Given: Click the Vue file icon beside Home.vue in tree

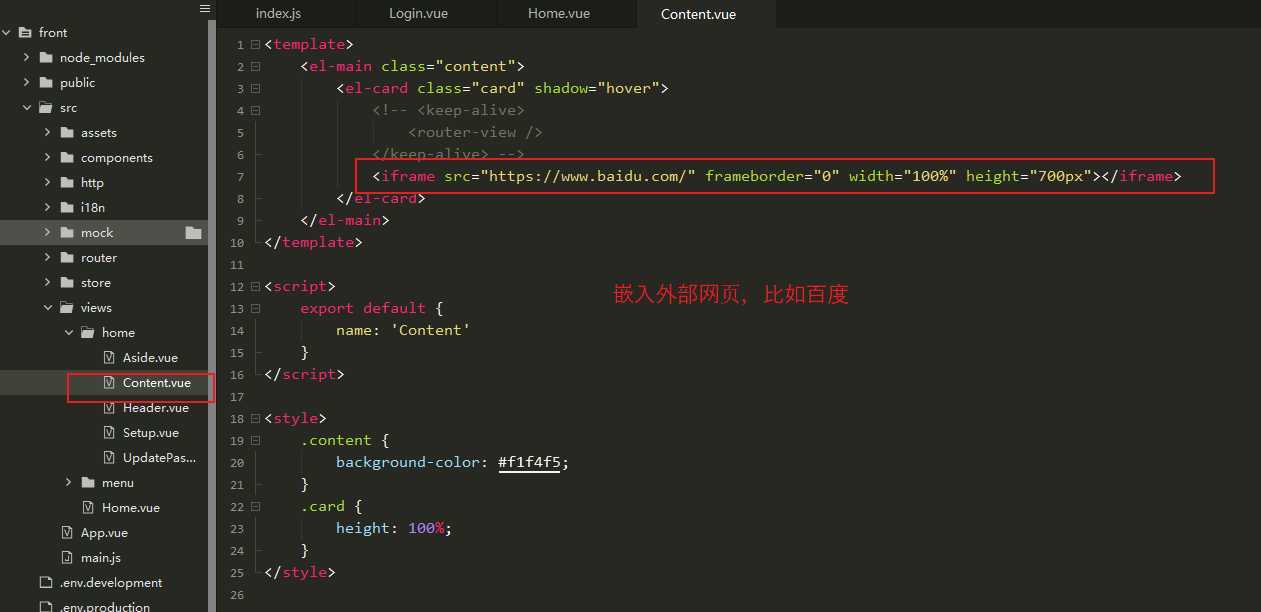Looking at the screenshot, I should [x=88, y=508].
